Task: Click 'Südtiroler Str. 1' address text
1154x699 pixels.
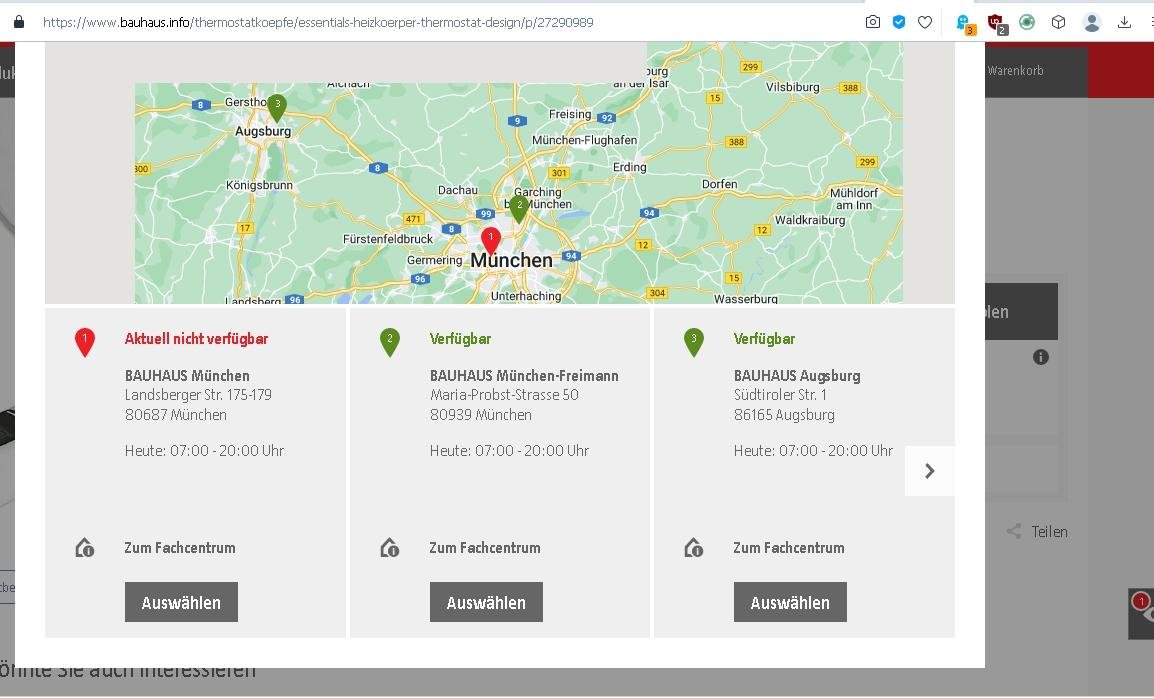Action: (780, 394)
